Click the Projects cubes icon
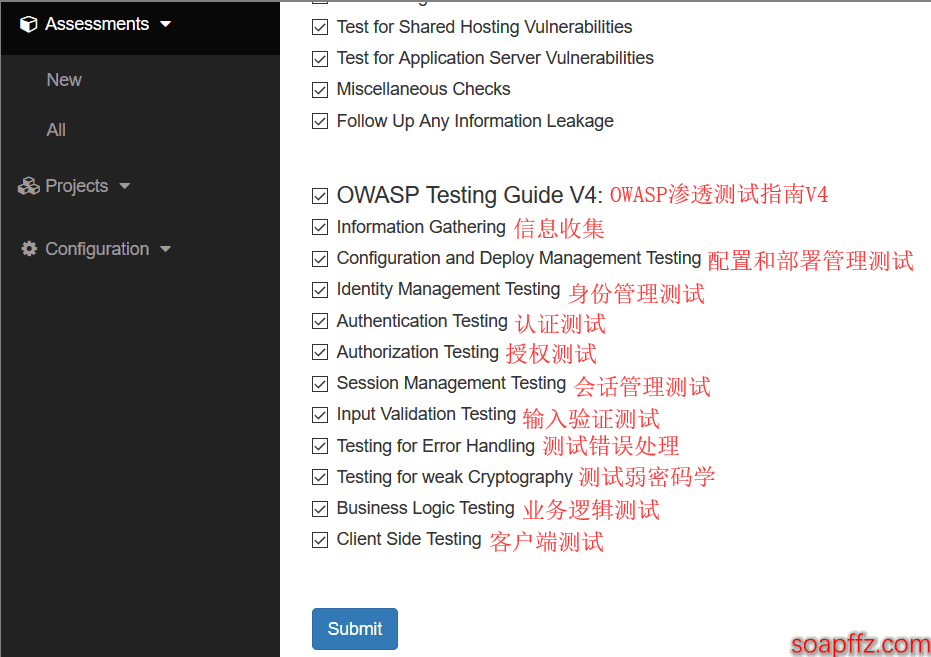The height and width of the screenshot is (657, 931). pos(28,186)
